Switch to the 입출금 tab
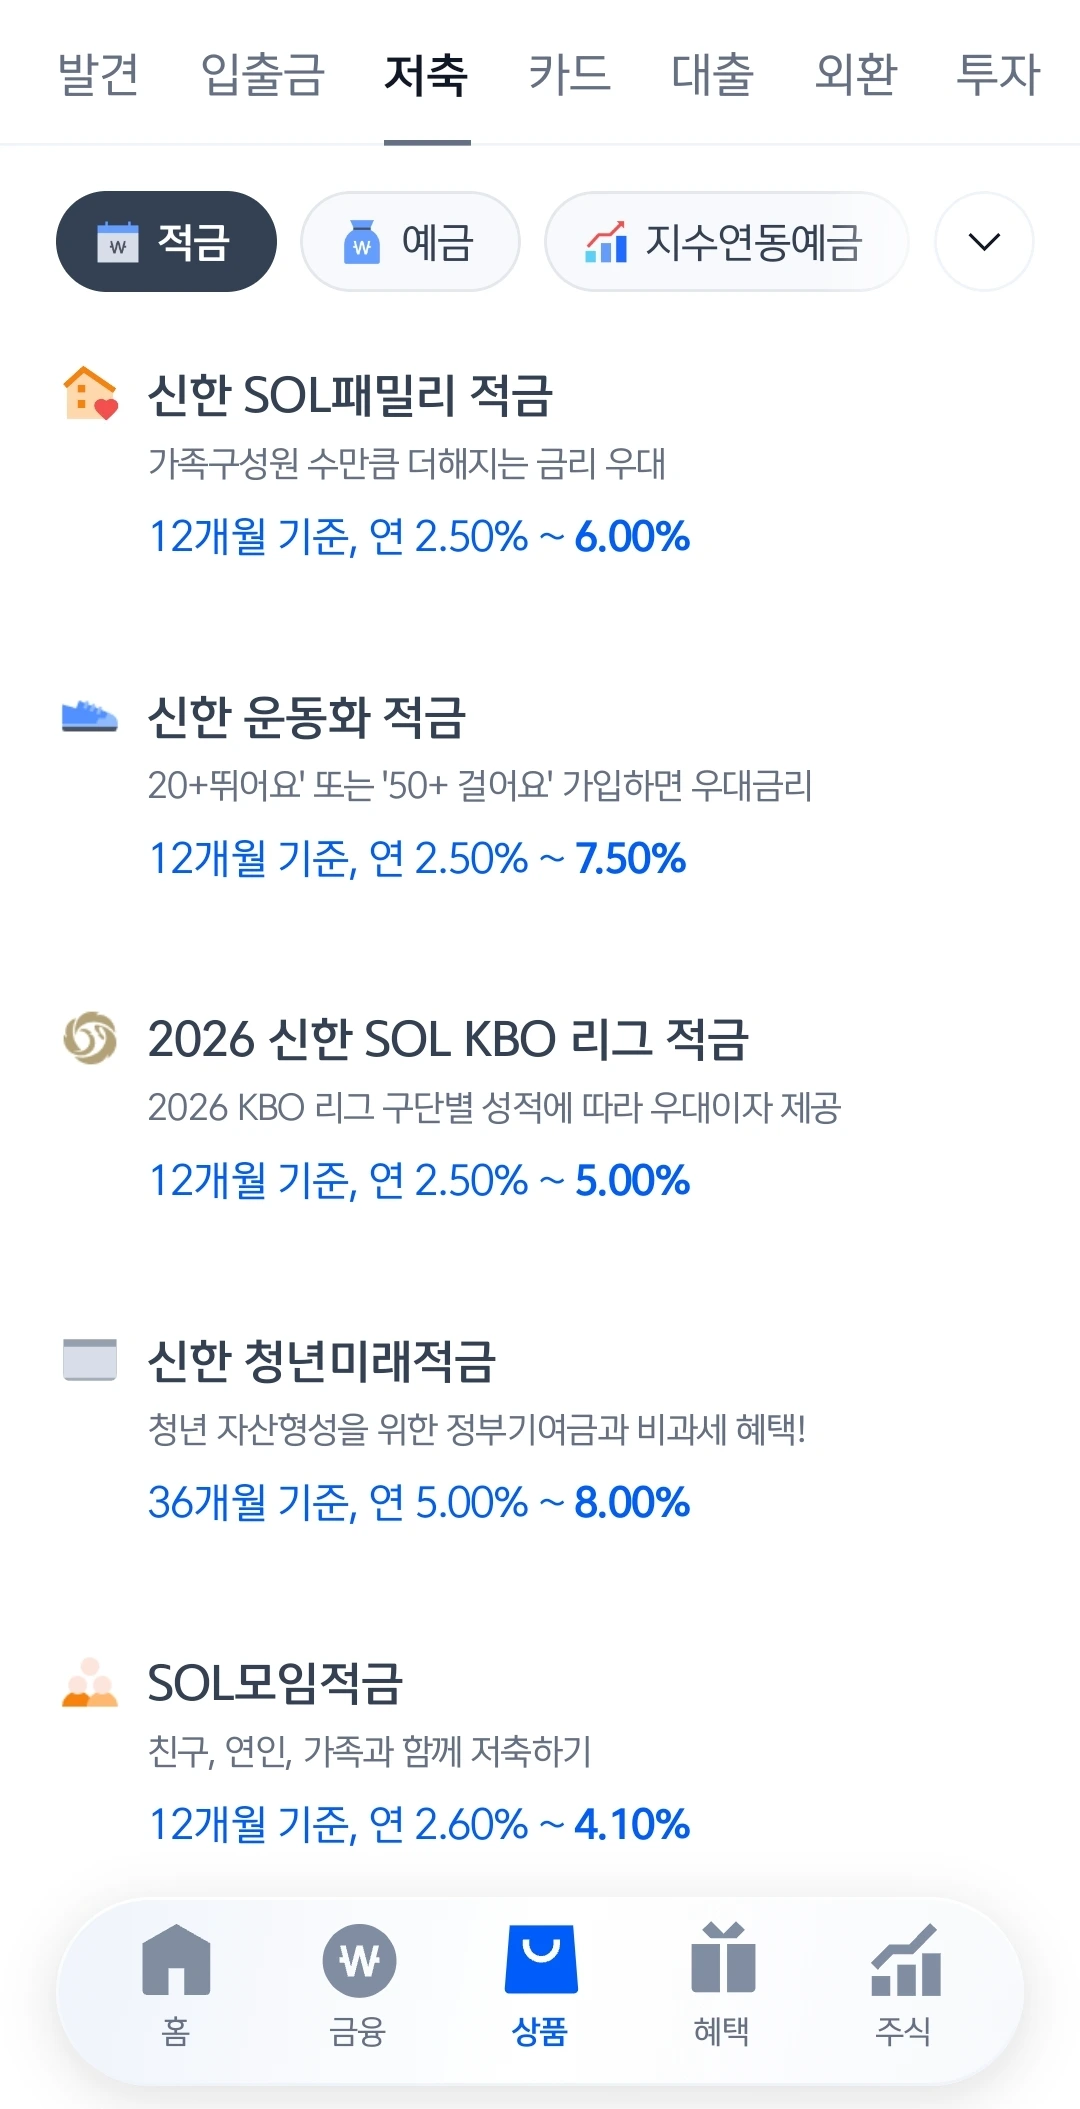Viewport: 1080px width, 2109px height. (262, 74)
